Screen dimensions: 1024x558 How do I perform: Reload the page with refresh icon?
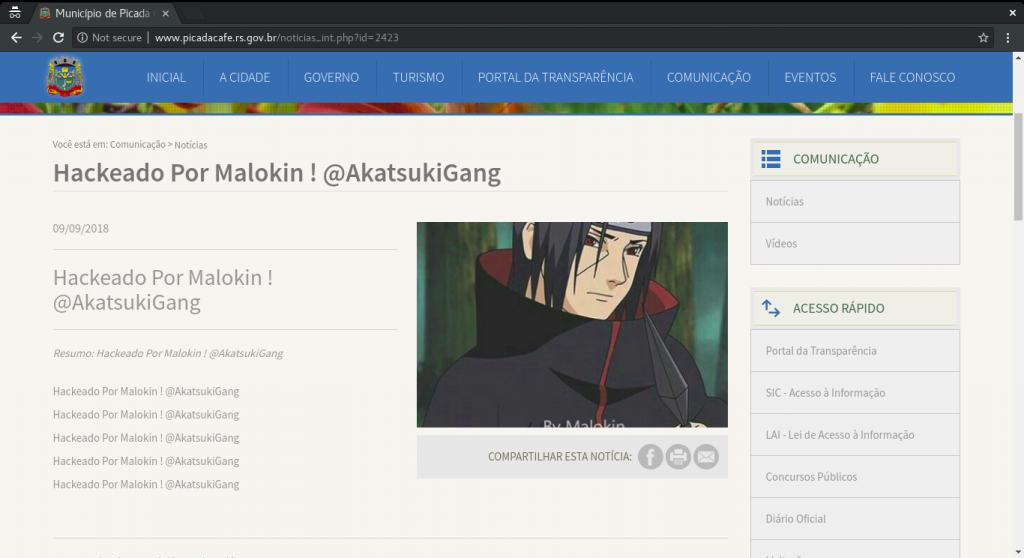(58, 38)
